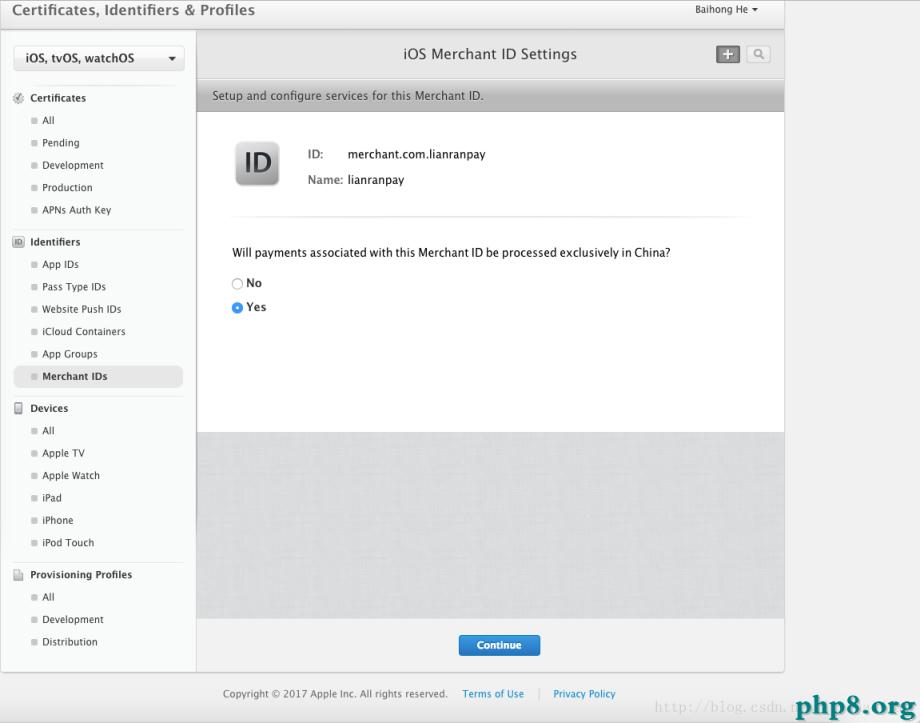Open App IDs list

pyautogui.click(x=60, y=265)
